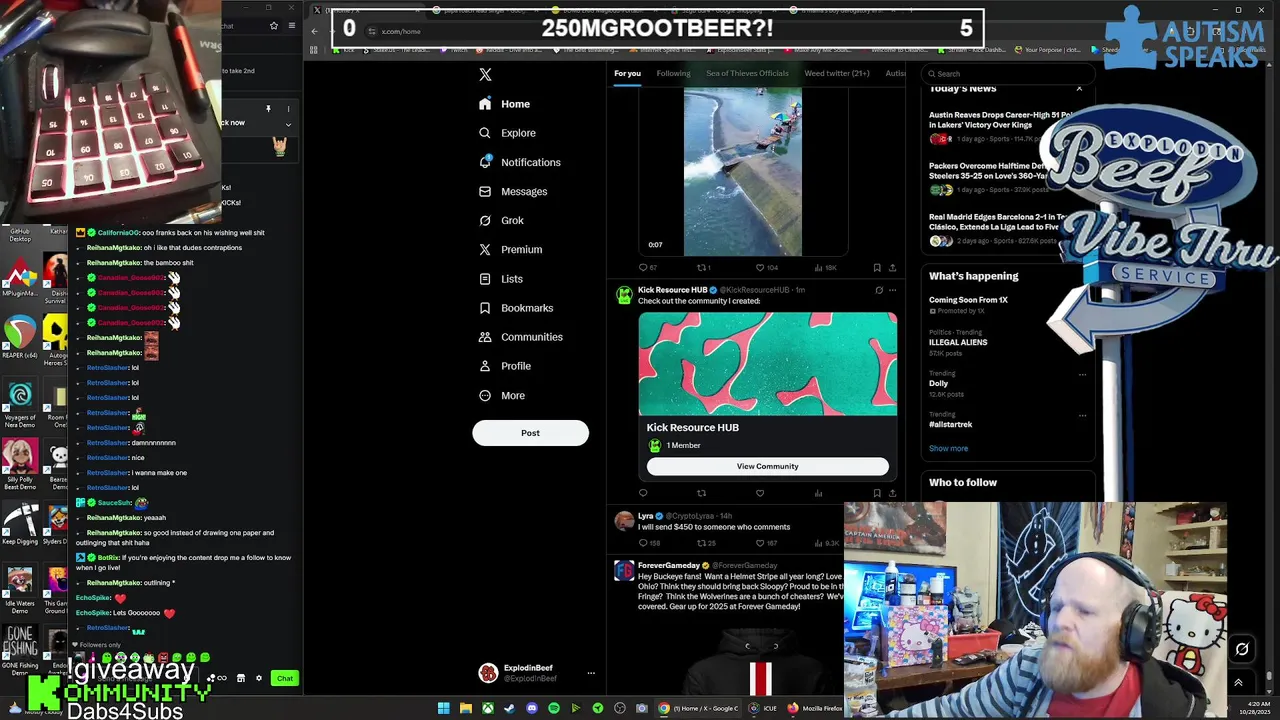The width and height of the screenshot is (1280, 720).
Task: Open Kick chat settings gear
Action: [x=258, y=678]
